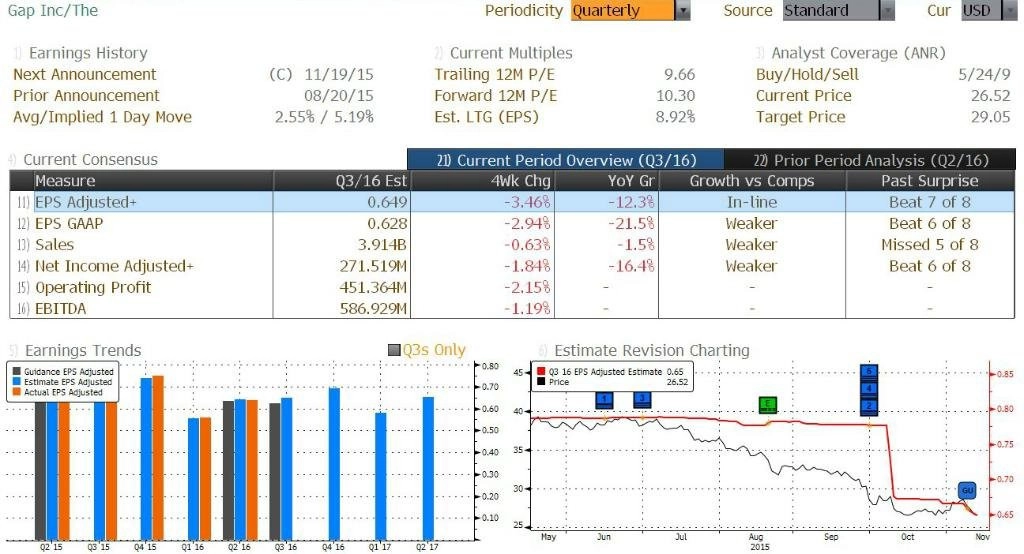Viewport: 1024px width, 554px height.
Task: Click the Beat 7 of 8 surprise cell
Action: coord(929,202)
